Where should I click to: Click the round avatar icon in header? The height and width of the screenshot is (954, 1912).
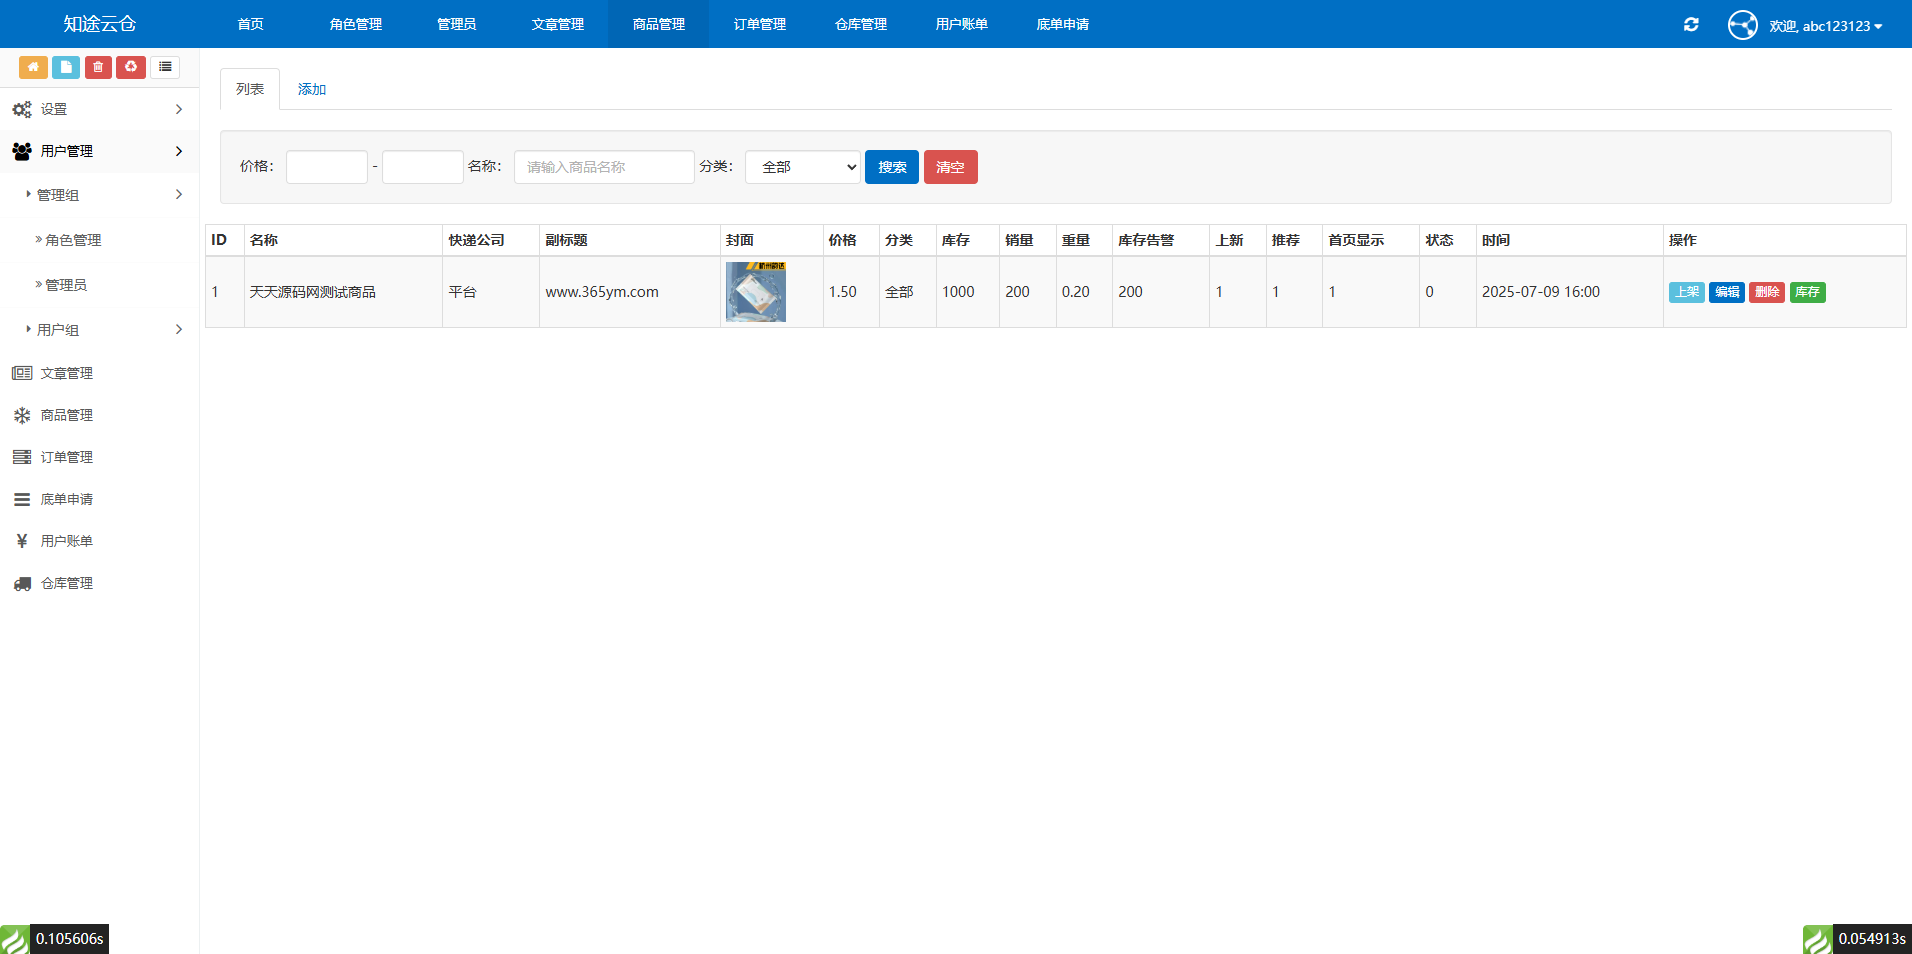coord(1742,25)
